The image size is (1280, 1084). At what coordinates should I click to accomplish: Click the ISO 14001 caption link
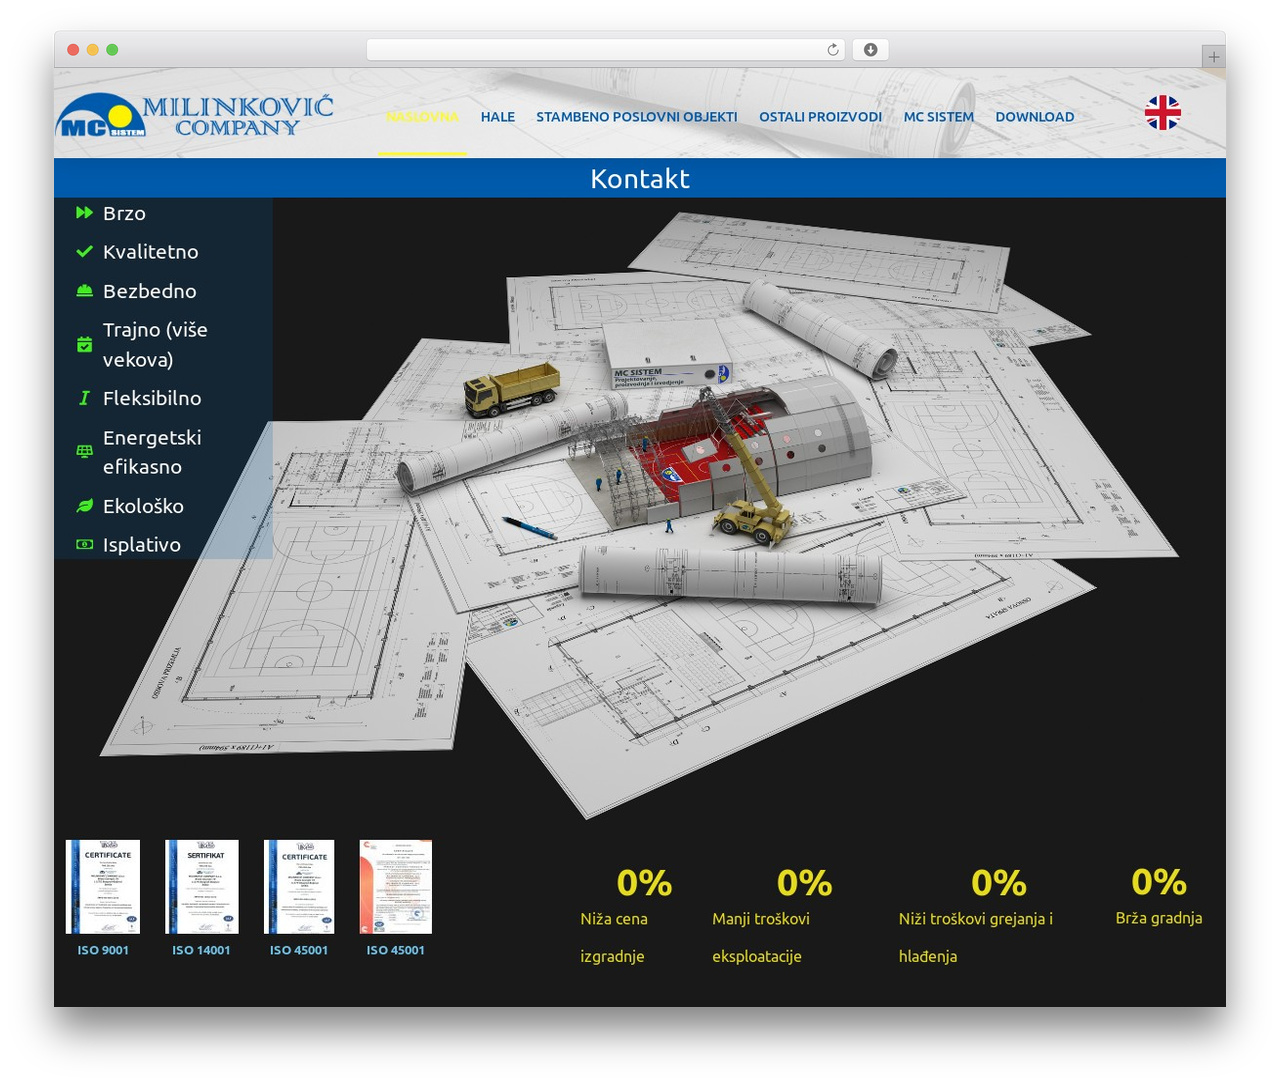201,950
